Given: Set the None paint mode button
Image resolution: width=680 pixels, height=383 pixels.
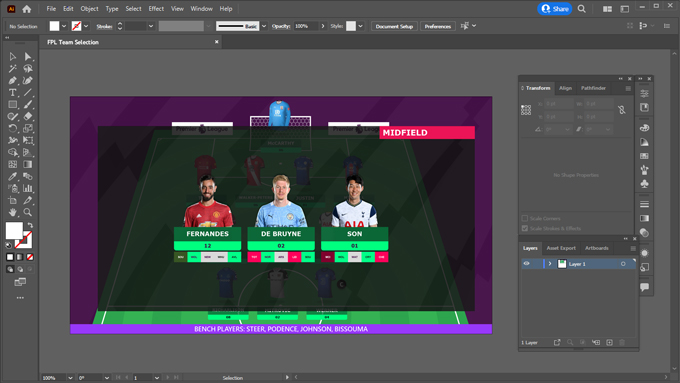Looking at the screenshot, I should 30,257.
